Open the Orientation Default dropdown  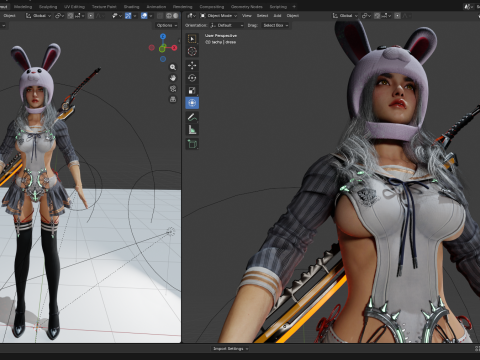pos(227,25)
